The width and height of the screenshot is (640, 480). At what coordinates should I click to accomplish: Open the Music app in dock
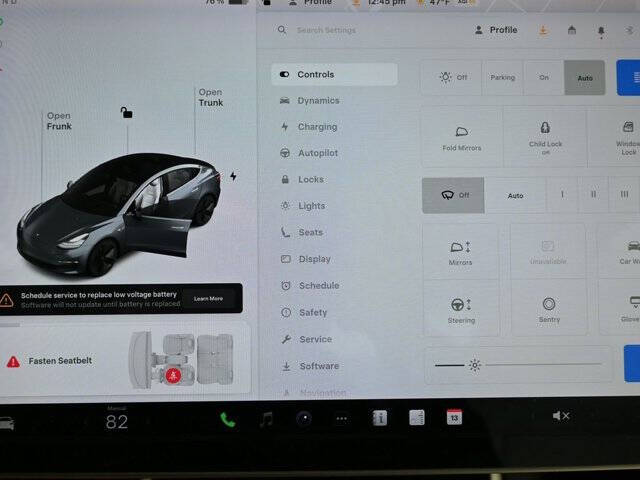(x=266, y=419)
